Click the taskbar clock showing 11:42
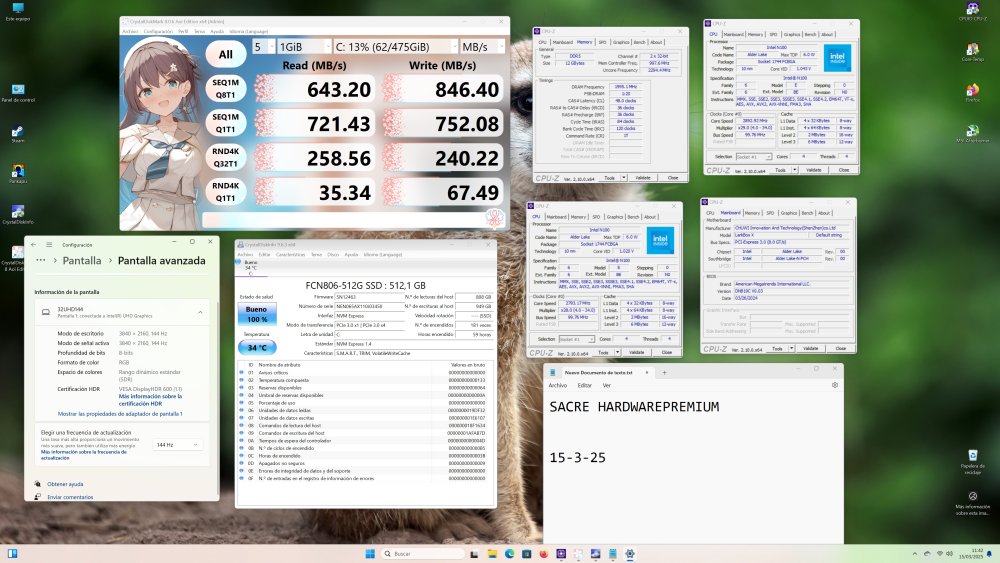This screenshot has width=1000, height=563. coord(973,553)
